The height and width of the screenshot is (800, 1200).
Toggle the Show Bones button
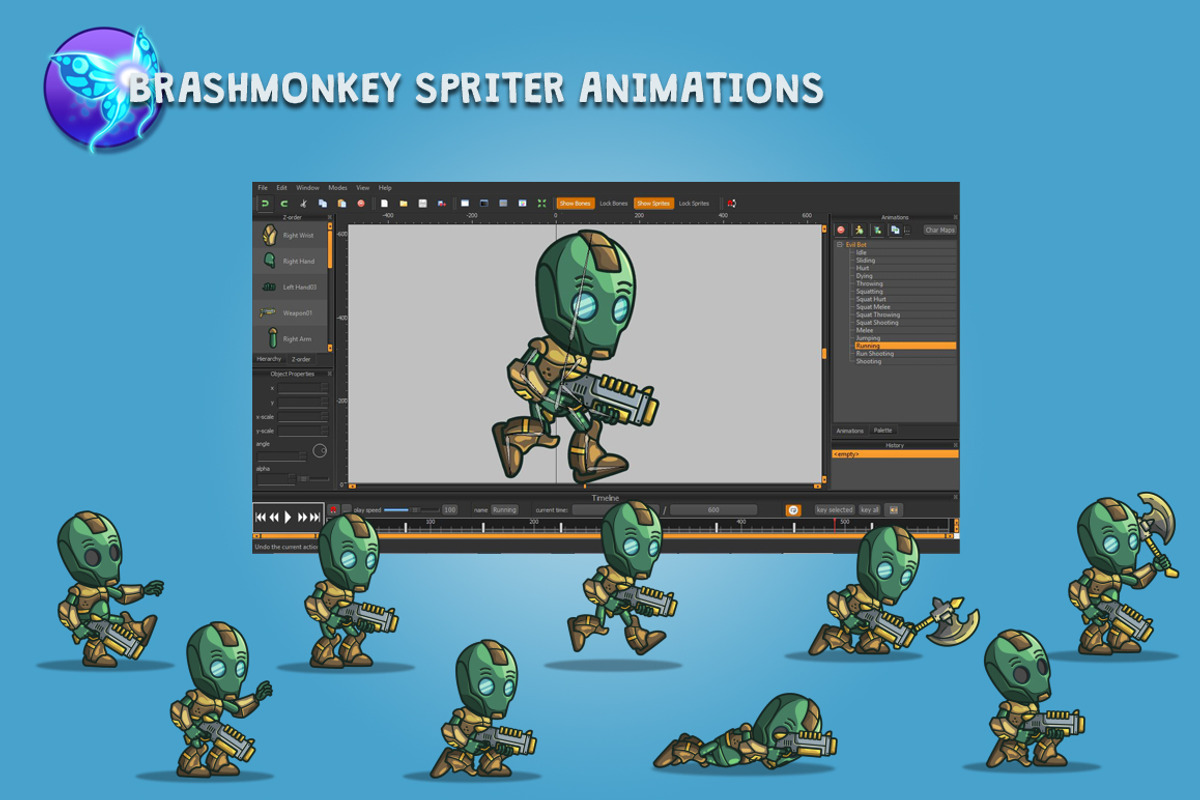(575, 203)
